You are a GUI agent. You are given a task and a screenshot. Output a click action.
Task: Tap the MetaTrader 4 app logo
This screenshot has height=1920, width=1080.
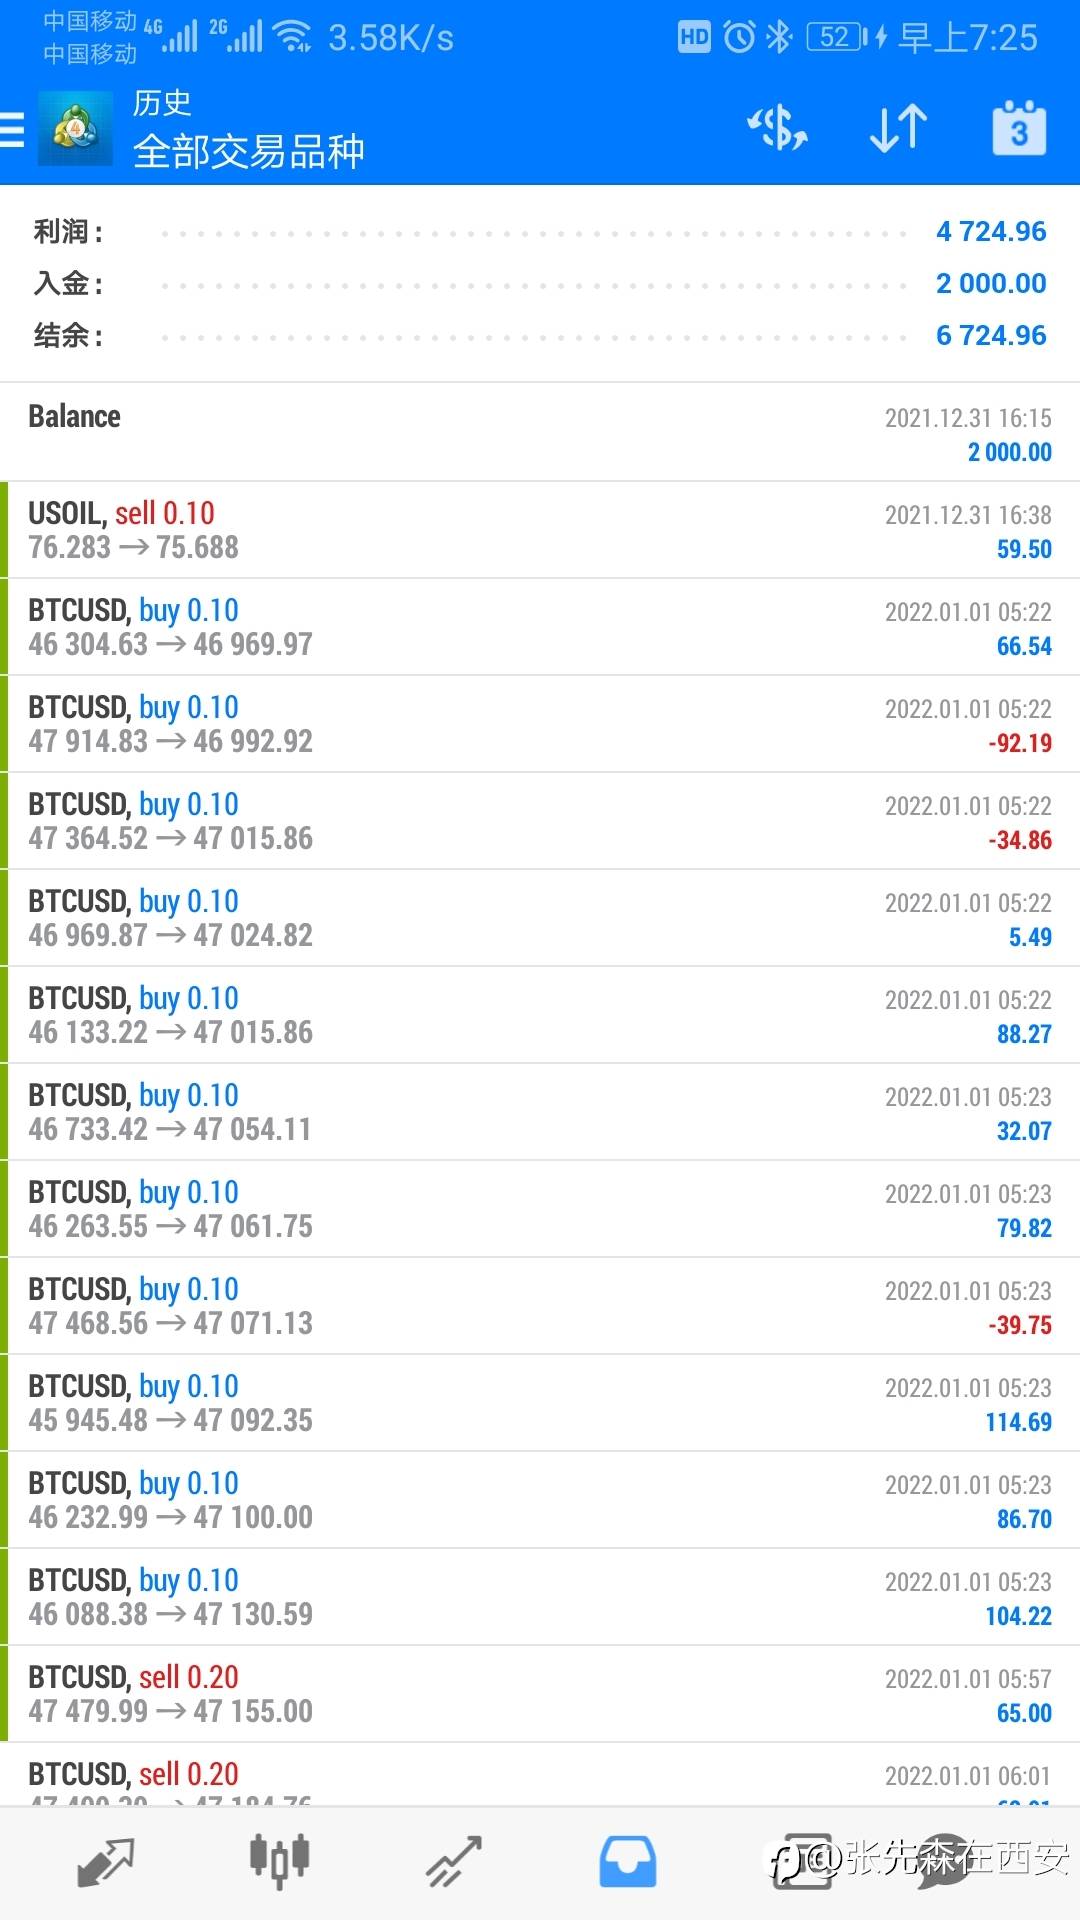pos(75,128)
